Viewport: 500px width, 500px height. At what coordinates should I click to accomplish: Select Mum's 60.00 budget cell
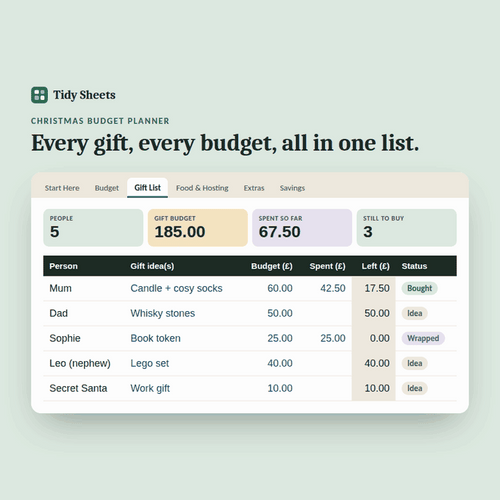click(x=280, y=288)
